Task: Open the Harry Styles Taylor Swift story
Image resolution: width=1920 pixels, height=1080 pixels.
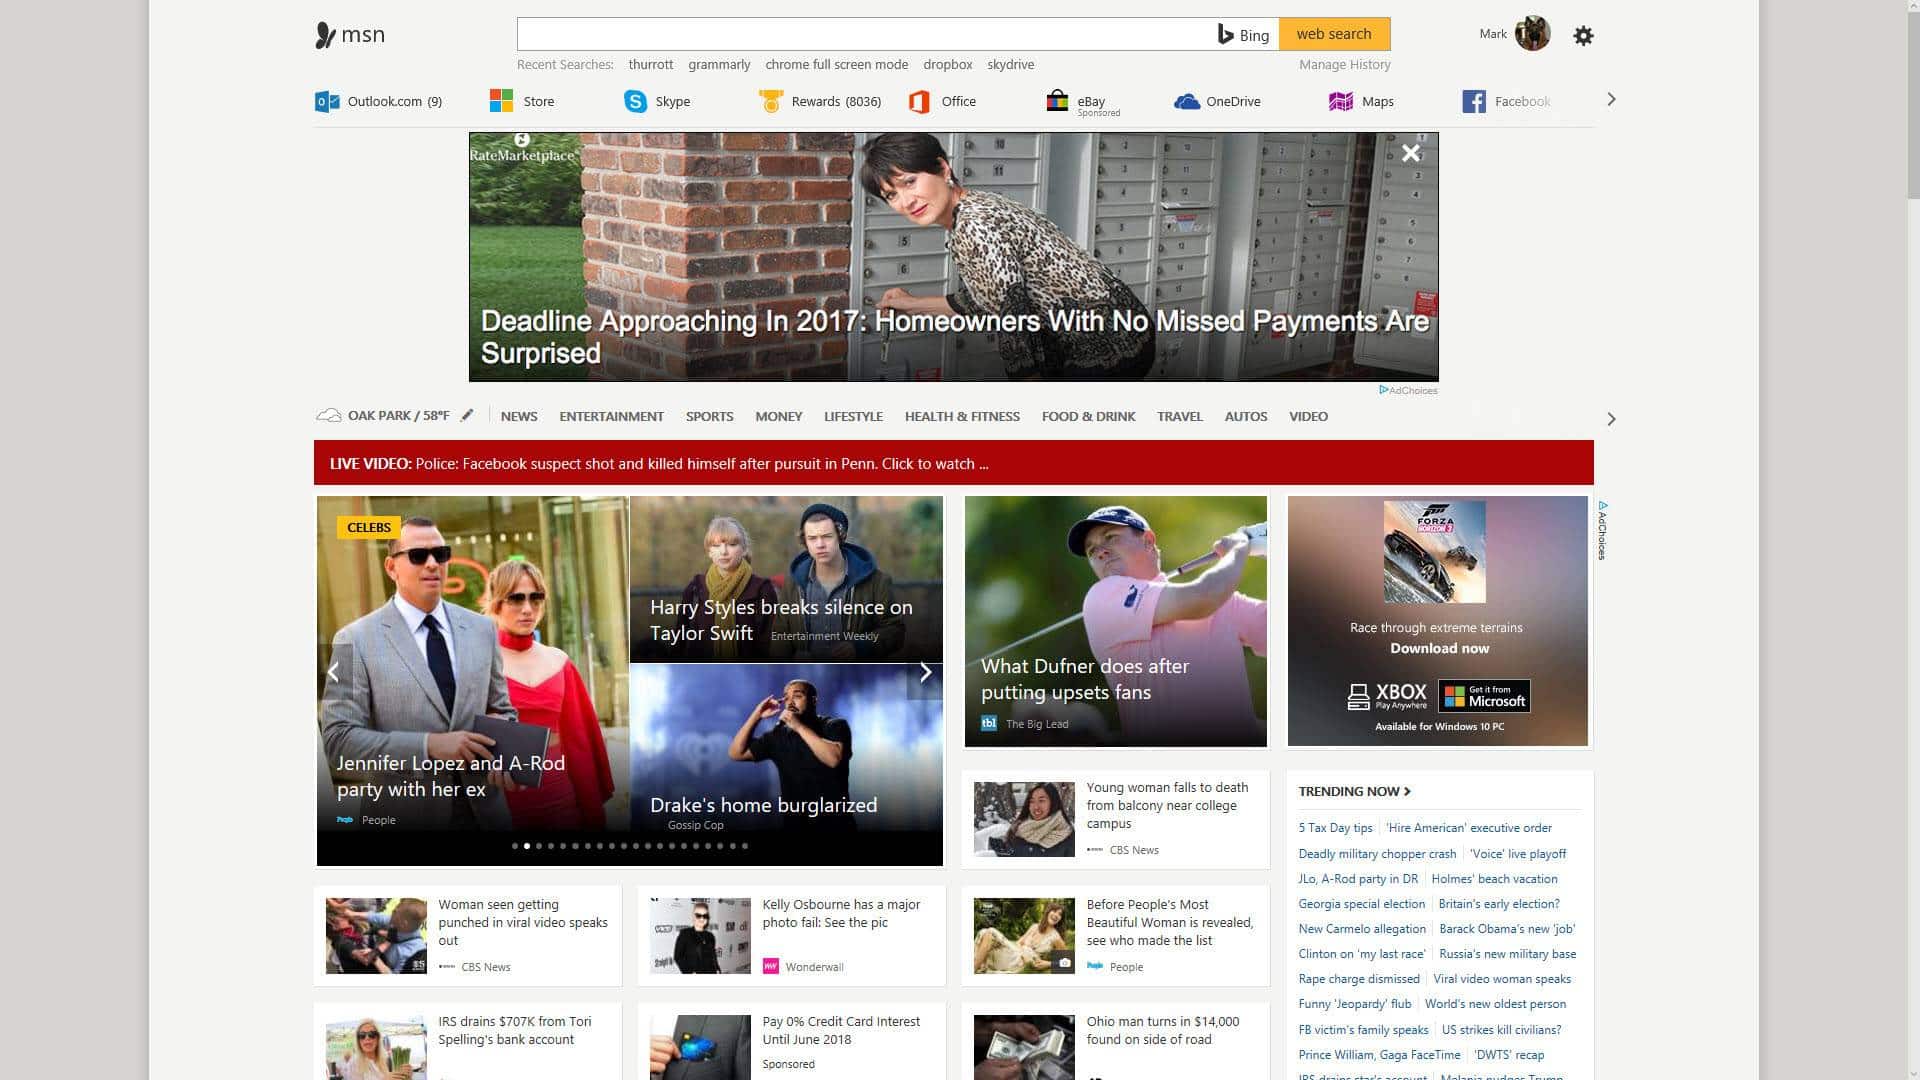Action: tap(786, 580)
